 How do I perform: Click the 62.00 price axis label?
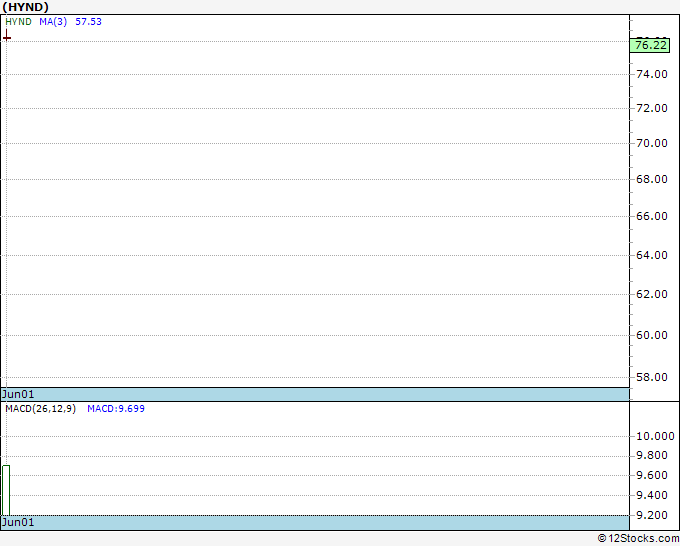(651, 294)
